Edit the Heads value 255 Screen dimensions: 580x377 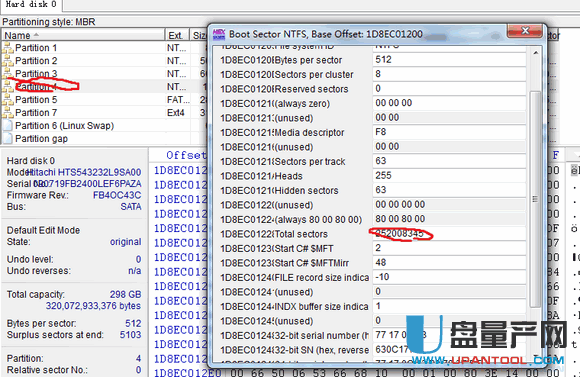coord(449,176)
